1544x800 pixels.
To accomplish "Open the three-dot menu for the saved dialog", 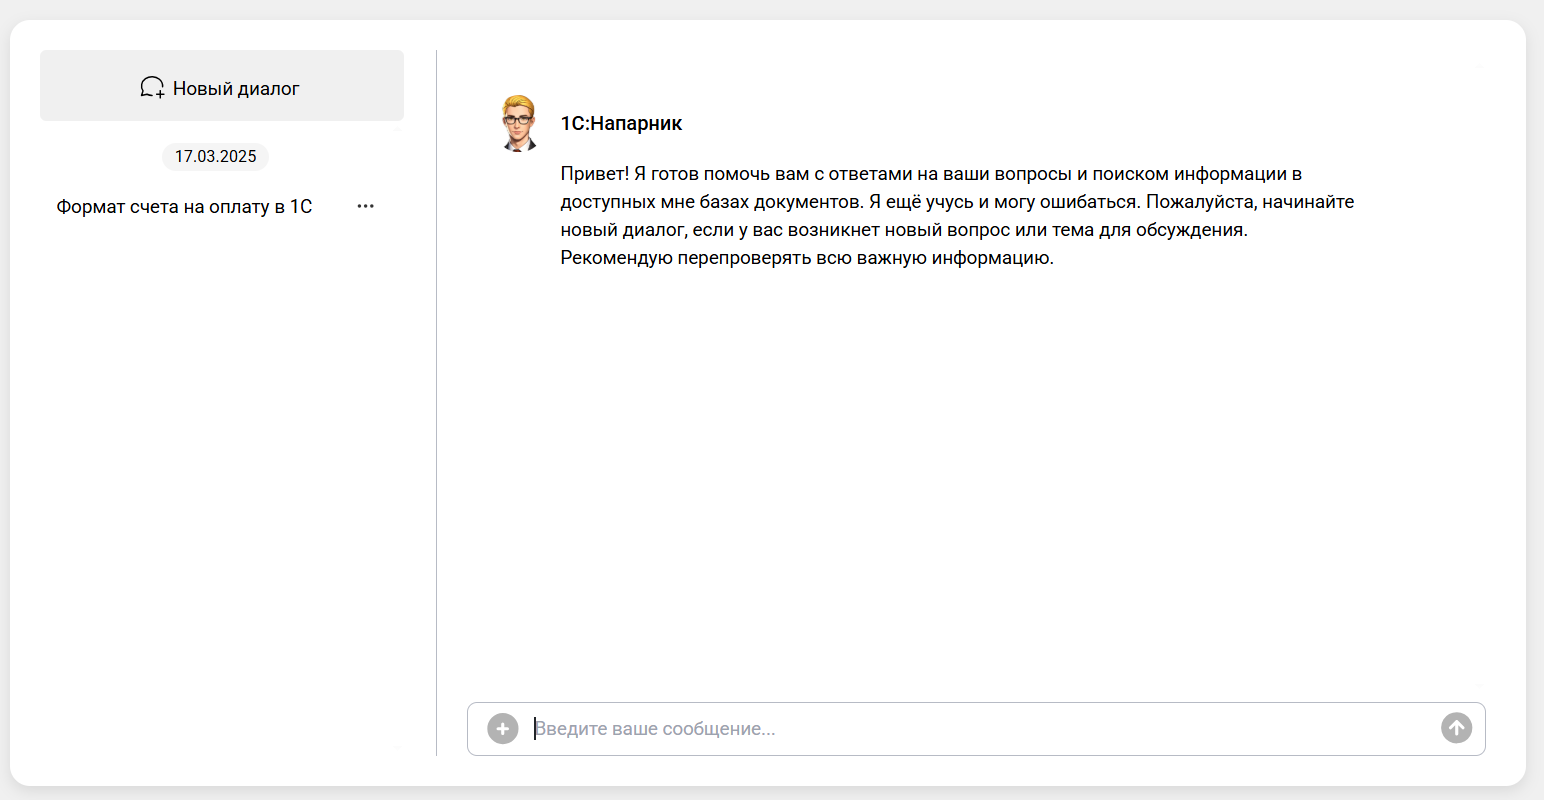I will coord(365,206).
